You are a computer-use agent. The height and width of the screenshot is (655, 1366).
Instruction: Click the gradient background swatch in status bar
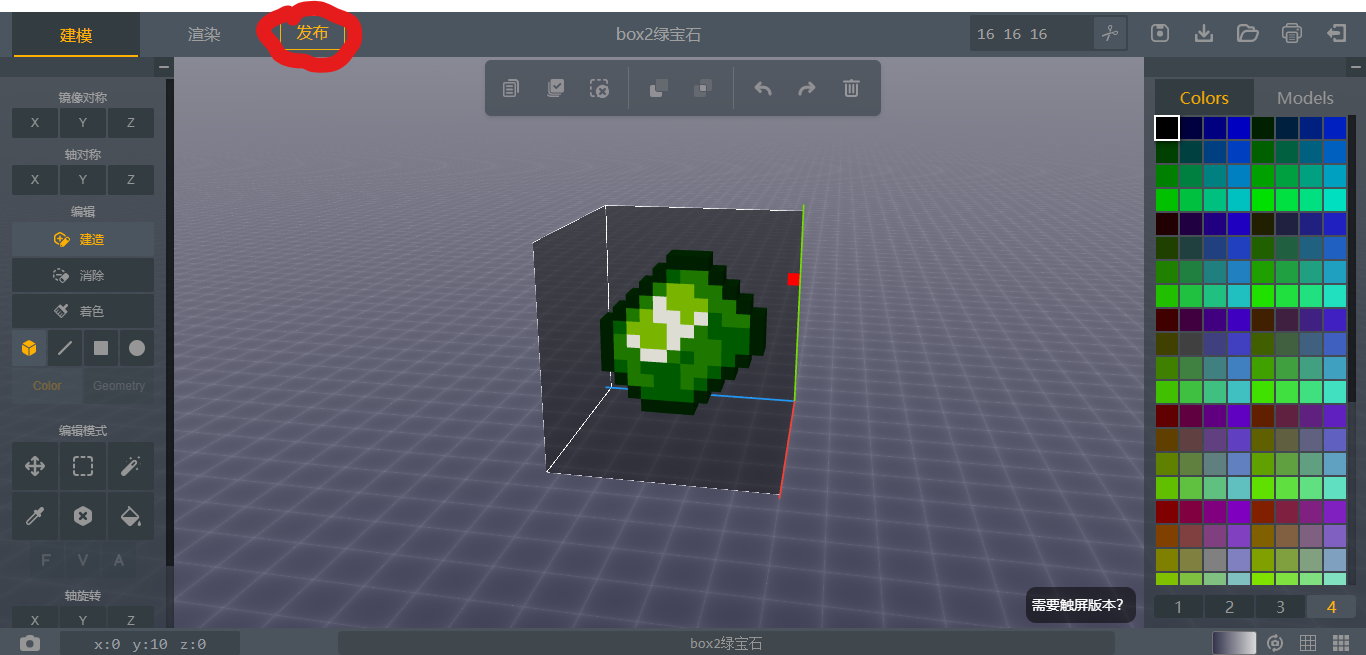point(1233,643)
